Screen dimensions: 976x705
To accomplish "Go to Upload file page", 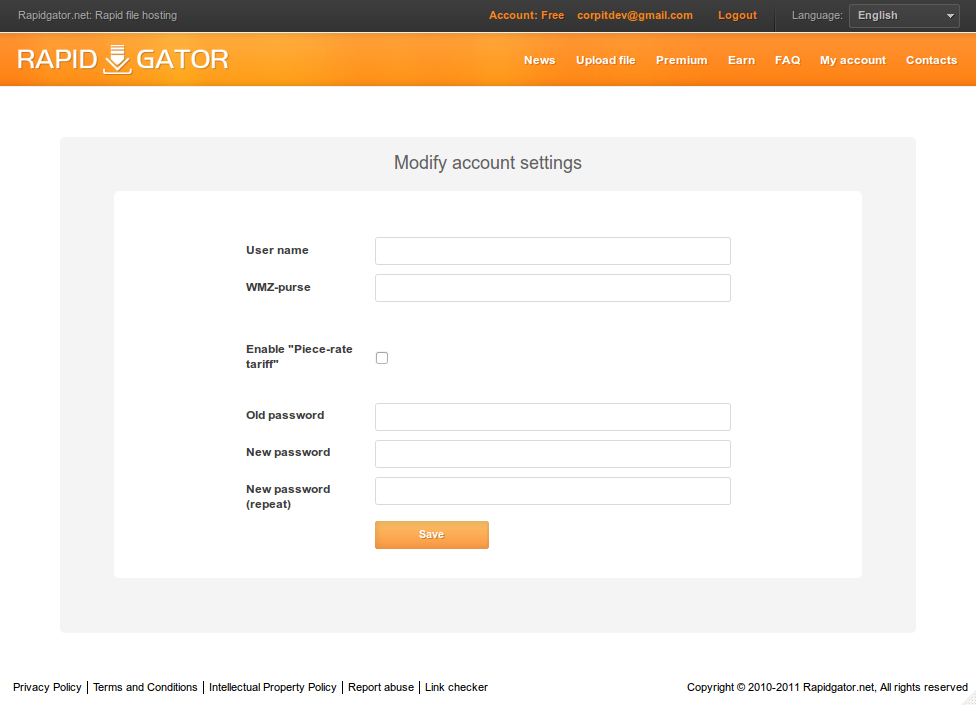I will [605, 60].
